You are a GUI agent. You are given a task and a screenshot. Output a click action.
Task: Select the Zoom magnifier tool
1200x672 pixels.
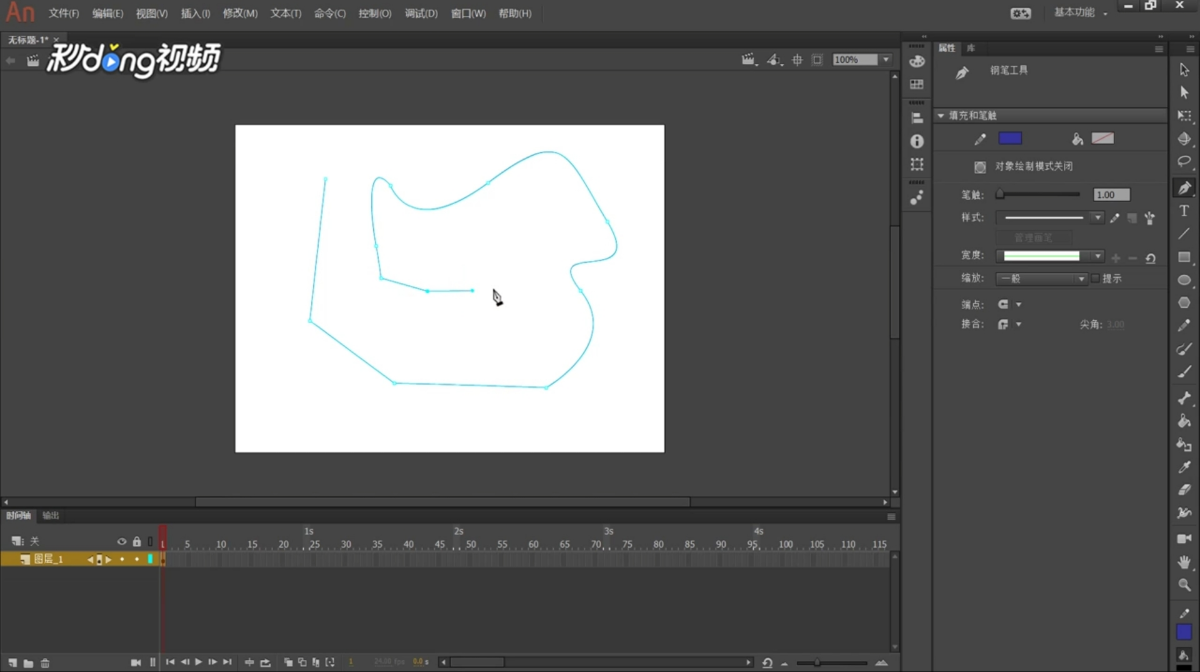pos(1184,585)
